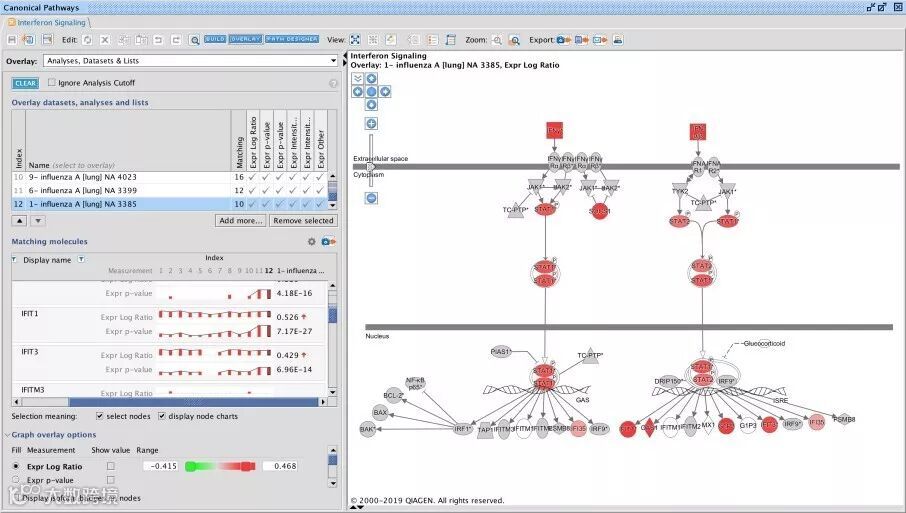Click the BUILD toolbar button

click(215, 39)
